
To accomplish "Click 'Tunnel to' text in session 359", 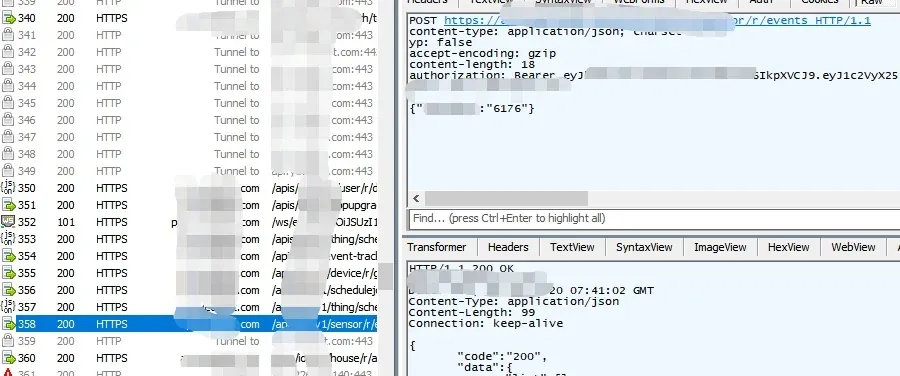I will tap(236, 341).
